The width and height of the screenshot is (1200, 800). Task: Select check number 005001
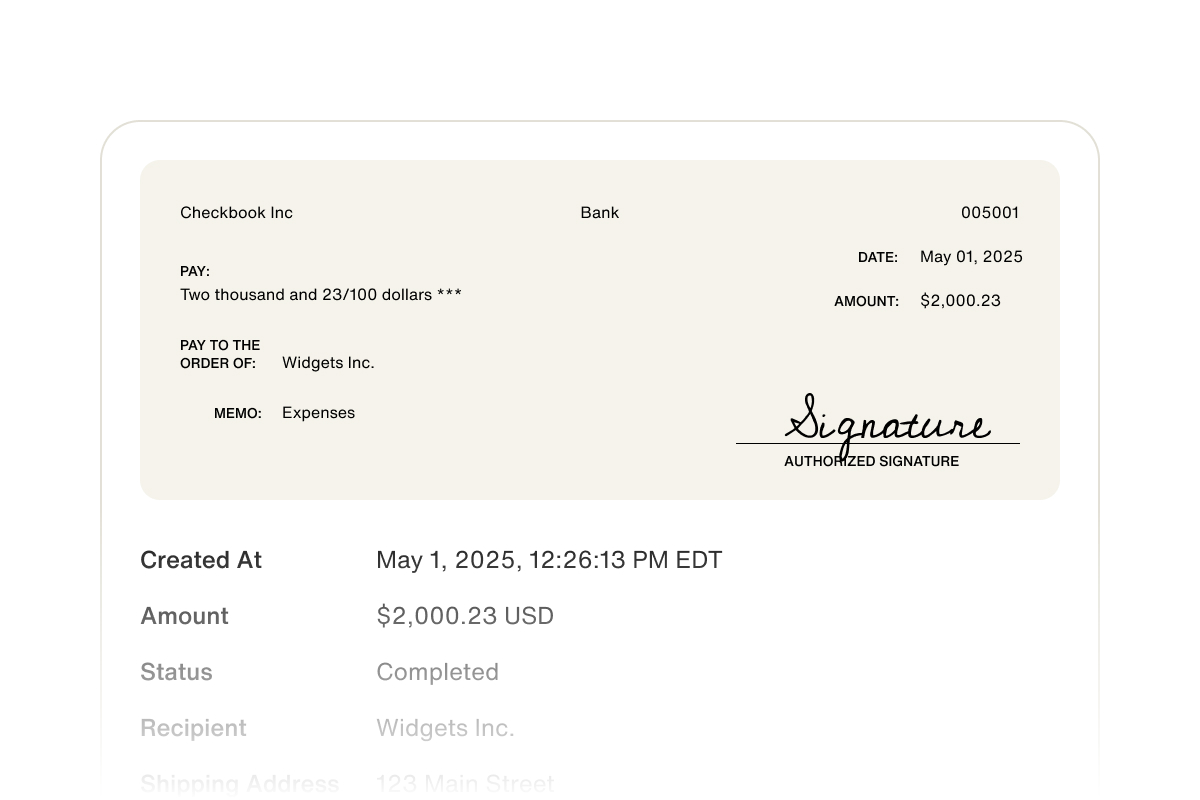pos(990,212)
